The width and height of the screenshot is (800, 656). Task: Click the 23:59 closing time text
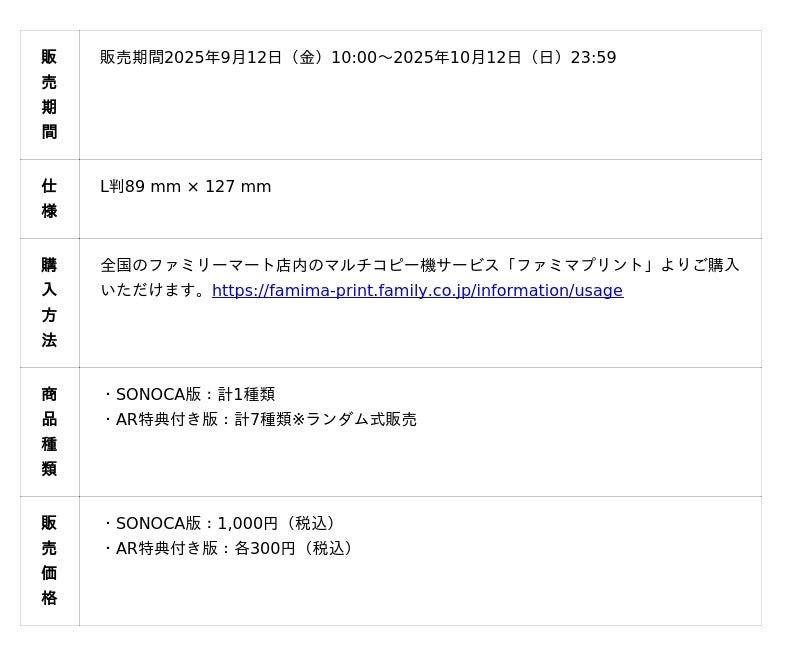tap(593, 58)
